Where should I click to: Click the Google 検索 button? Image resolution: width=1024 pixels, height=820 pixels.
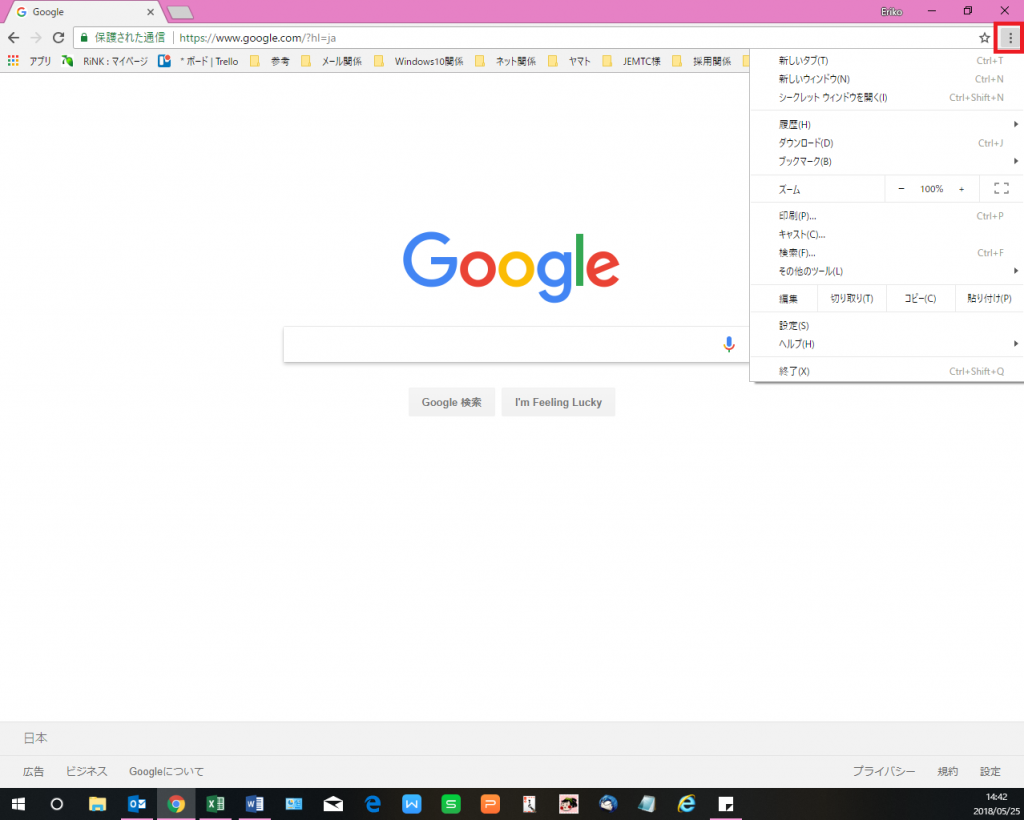(451, 402)
